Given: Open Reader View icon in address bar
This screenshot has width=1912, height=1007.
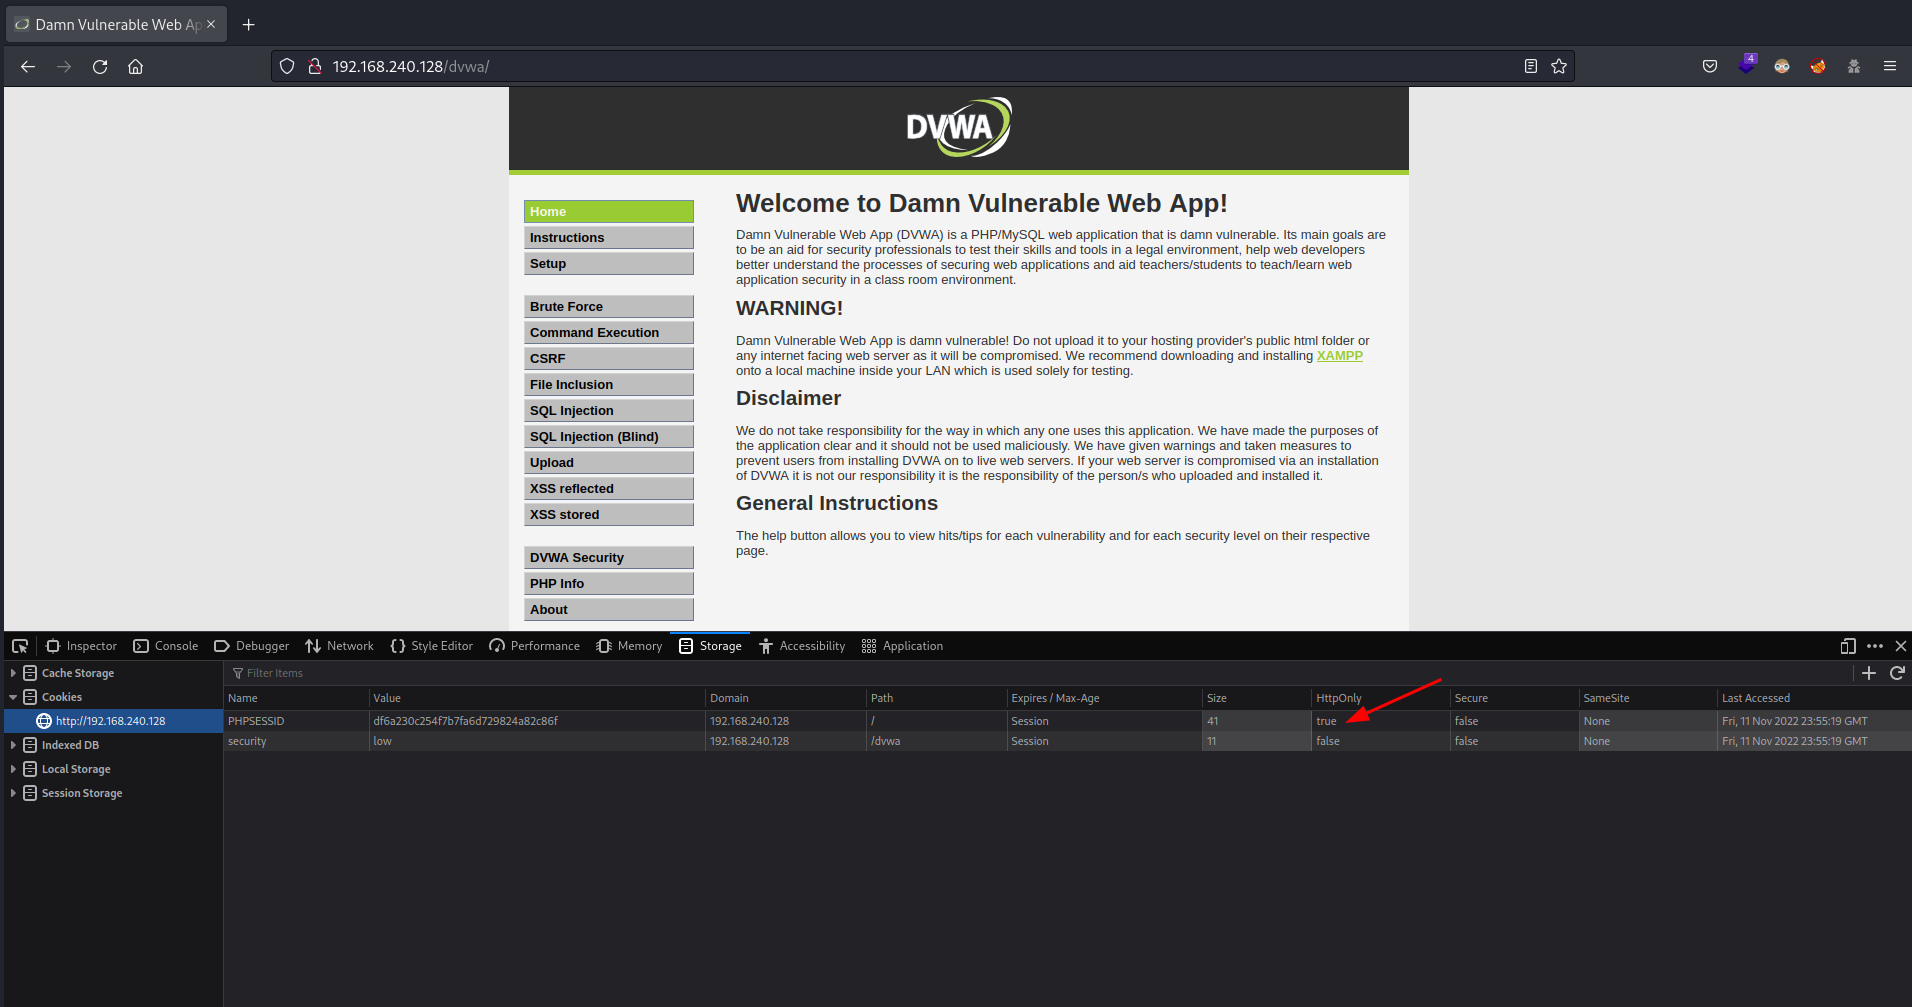Looking at the screenshot, I should coord(1530,66).
